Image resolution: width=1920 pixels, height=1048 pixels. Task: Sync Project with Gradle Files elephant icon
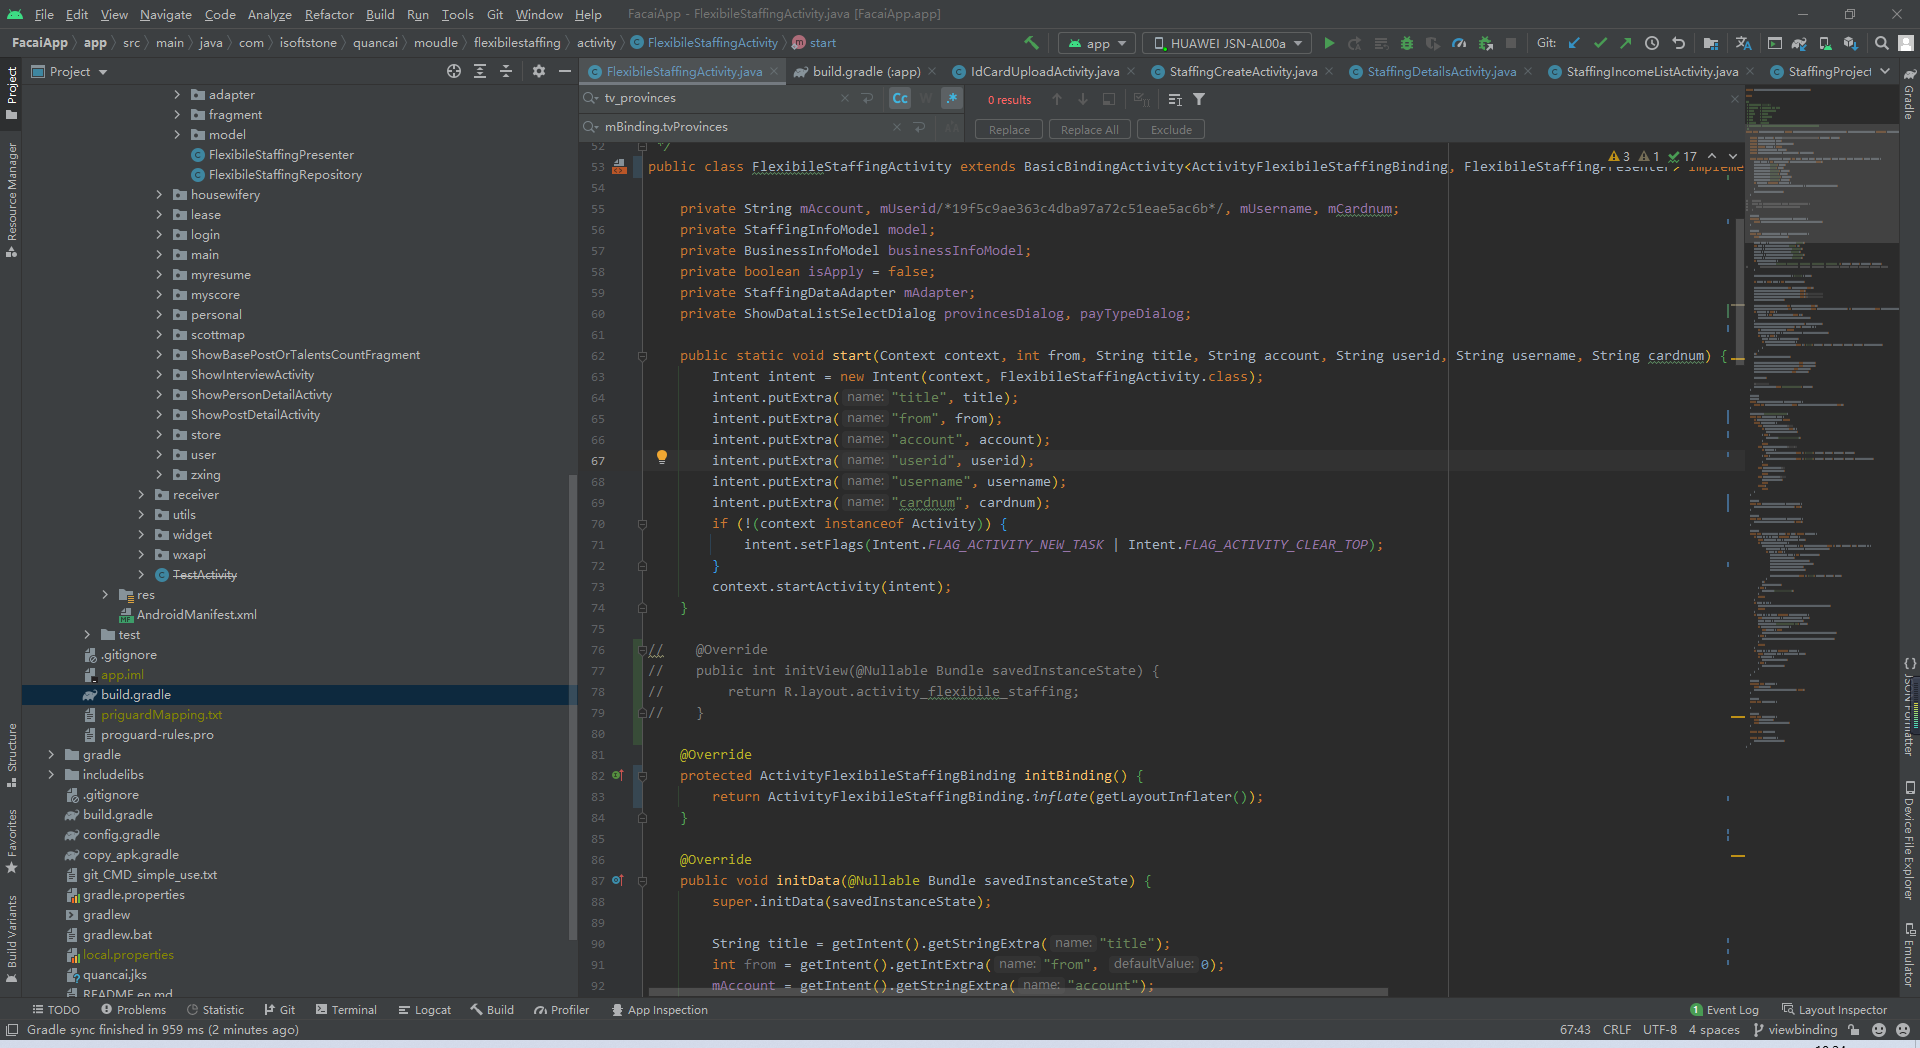(x=1799, y=43)
